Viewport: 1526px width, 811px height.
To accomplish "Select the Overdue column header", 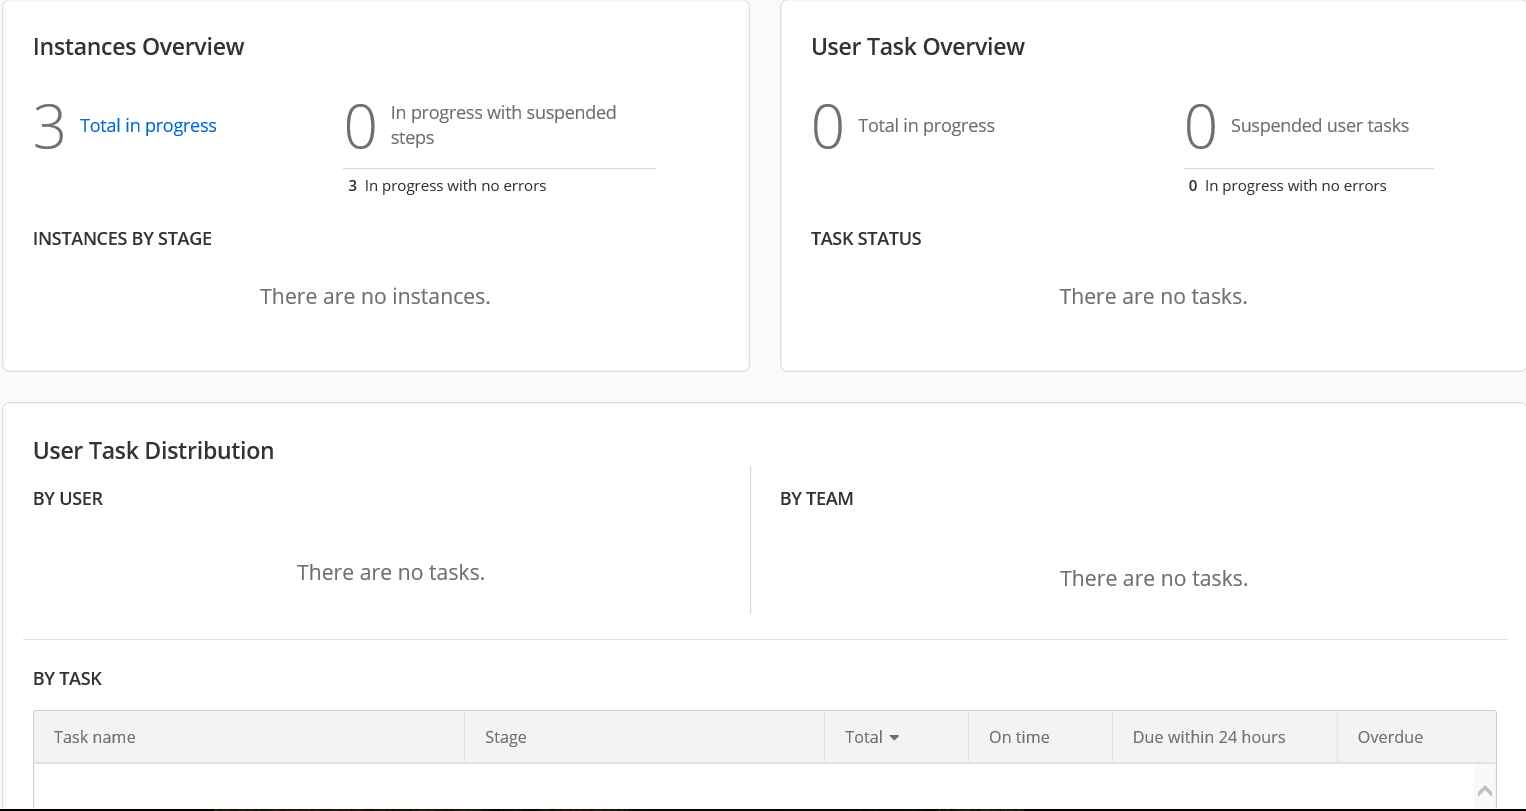I will [x=1389, y=737].
